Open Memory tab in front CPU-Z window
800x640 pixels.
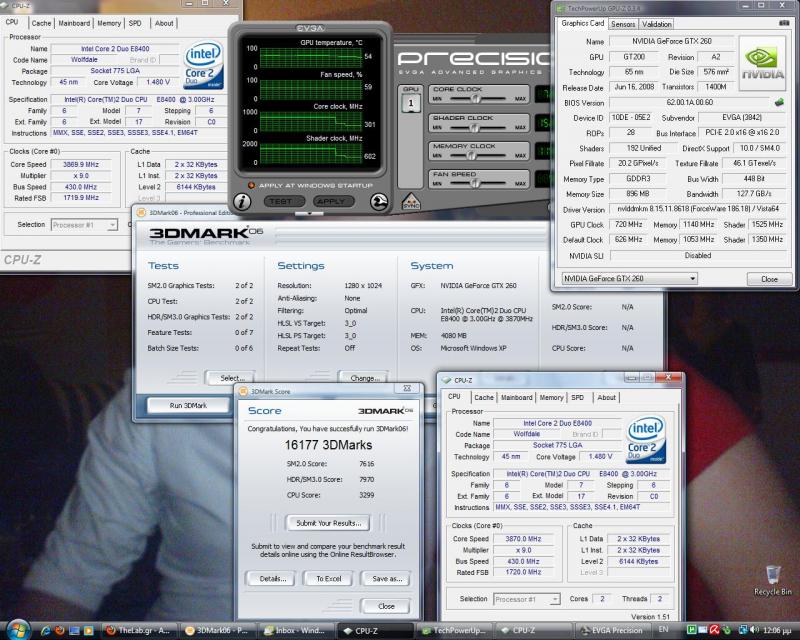point(551,398)
